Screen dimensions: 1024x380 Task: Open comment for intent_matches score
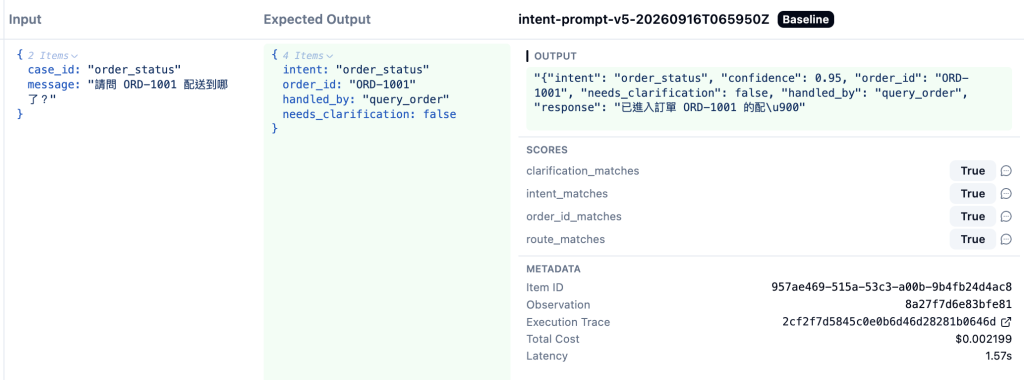click(1006, 194)
